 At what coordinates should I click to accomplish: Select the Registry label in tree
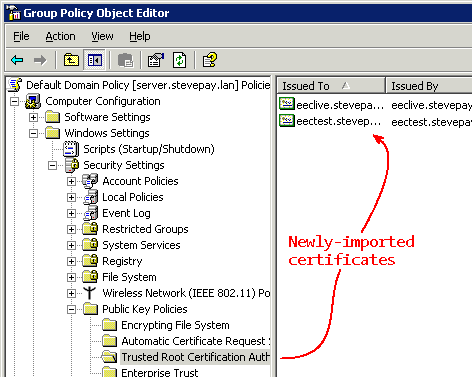[x=122, y=261]
